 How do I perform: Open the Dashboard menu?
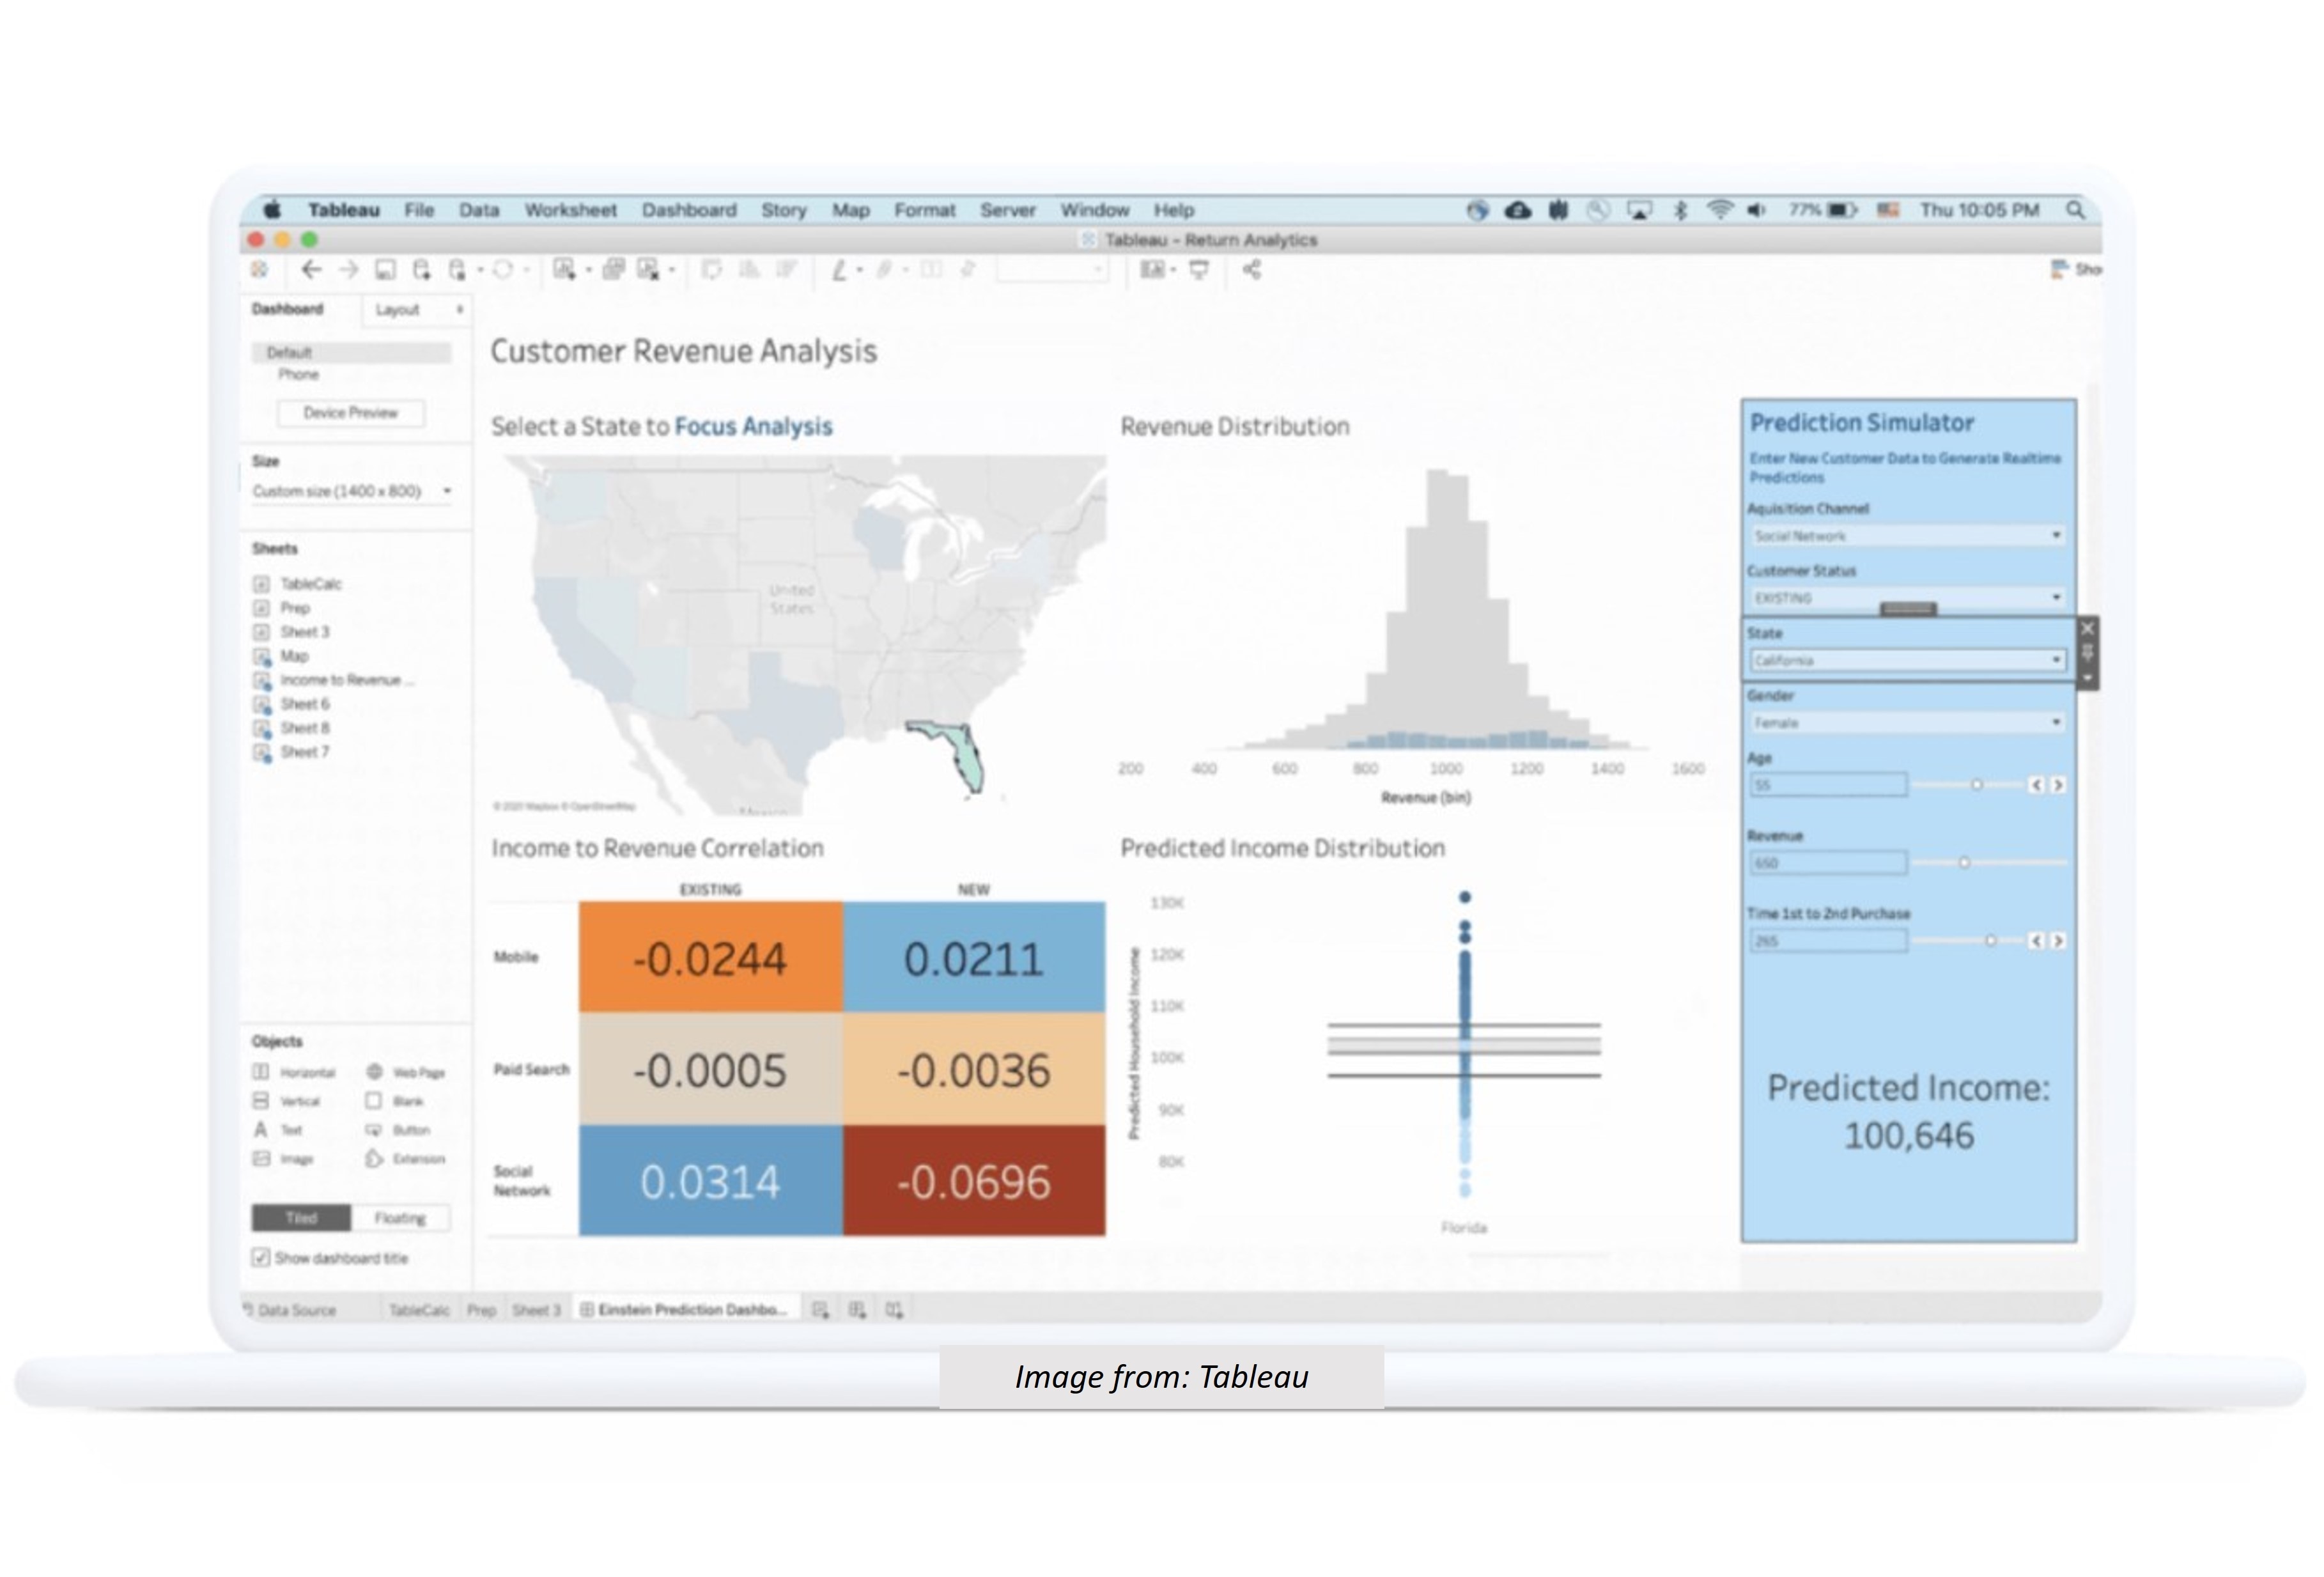tap(689, 210)
